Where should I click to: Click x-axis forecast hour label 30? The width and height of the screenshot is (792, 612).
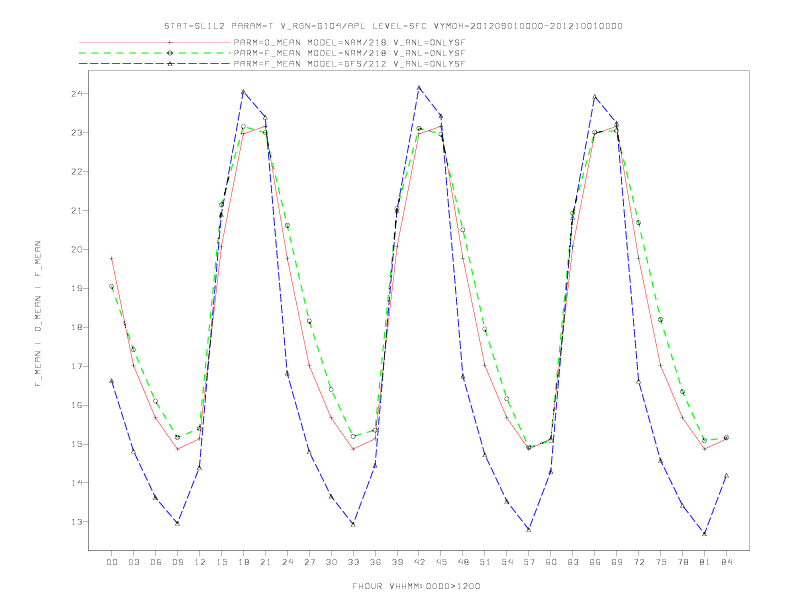[x=331, y=562]
